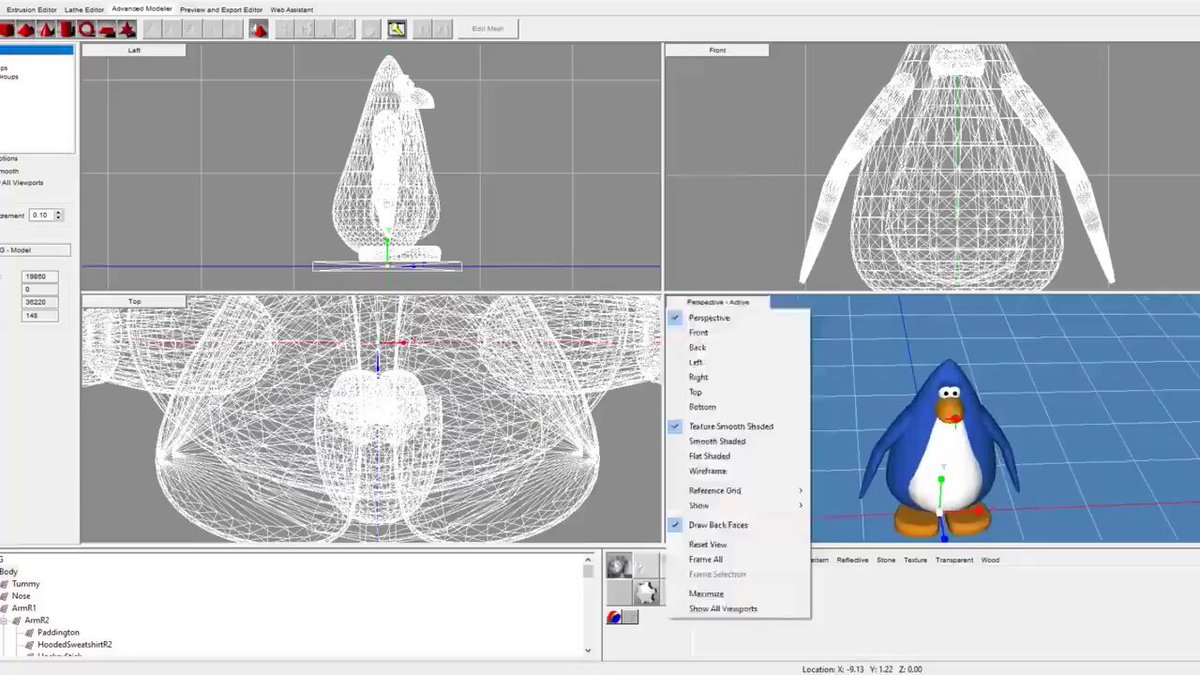Collapse the ArmR2 tree node
This screenshot has height=675, width=1200.
[5, 621]
